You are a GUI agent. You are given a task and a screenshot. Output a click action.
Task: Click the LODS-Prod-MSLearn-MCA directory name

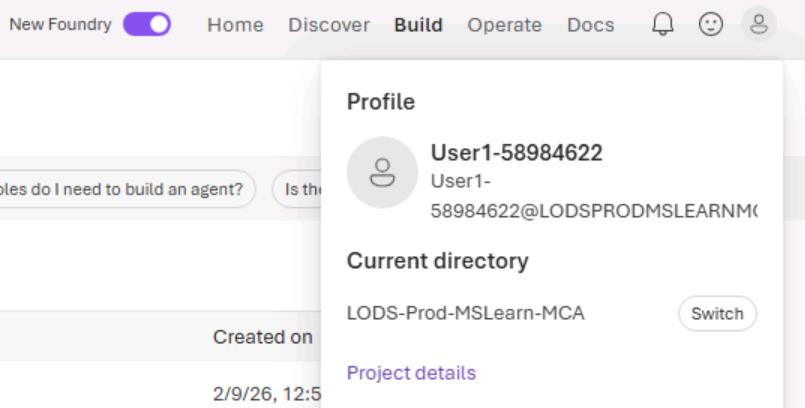(466, 313)
